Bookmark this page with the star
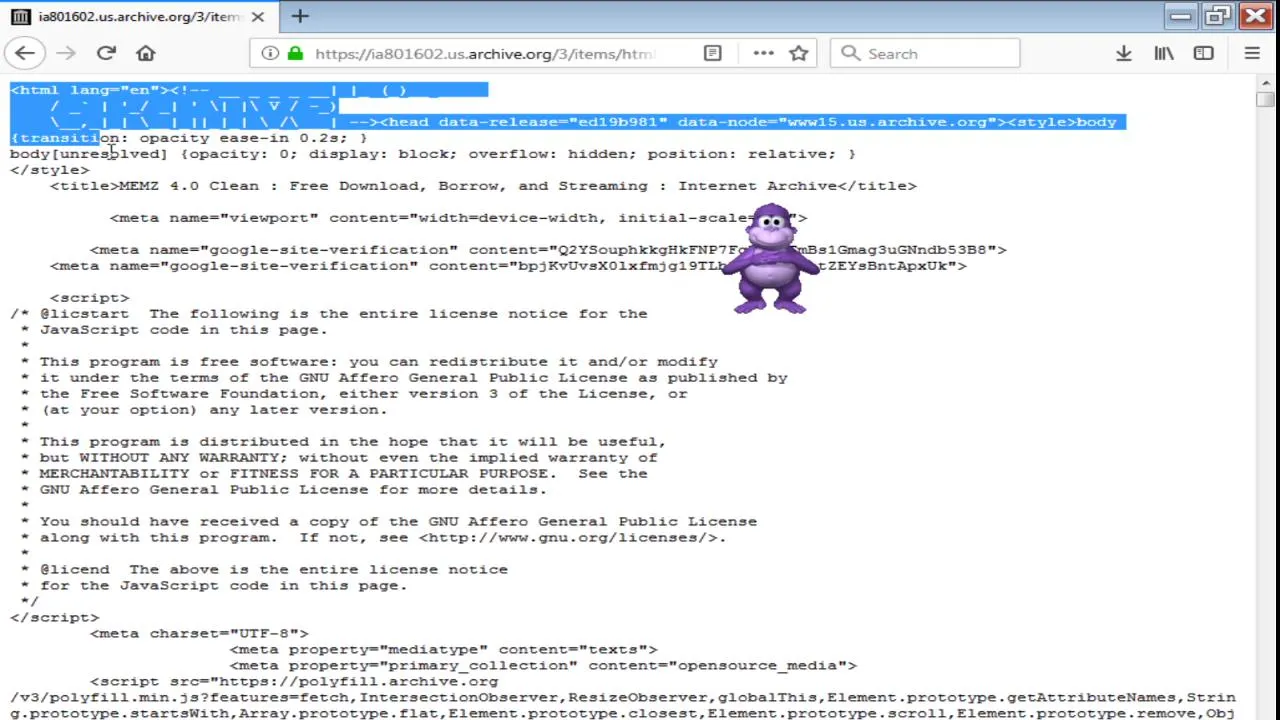 pos(798,53)
